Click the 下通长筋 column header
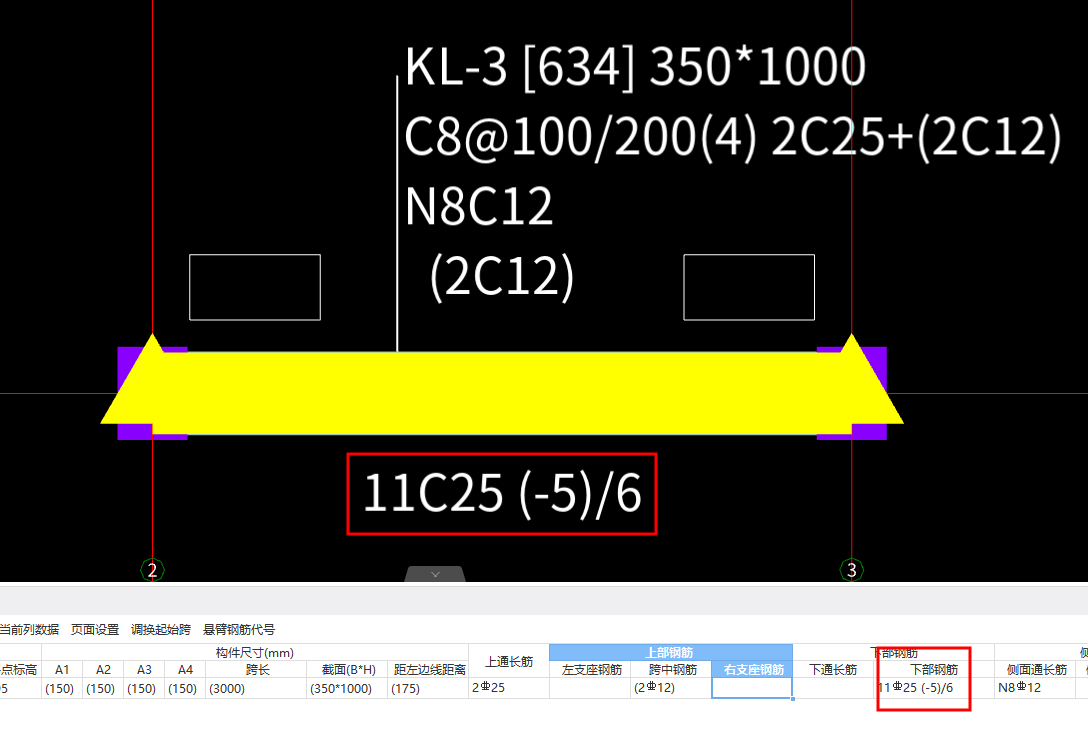This screenshot has width=1088, height=734. [833, 669]
